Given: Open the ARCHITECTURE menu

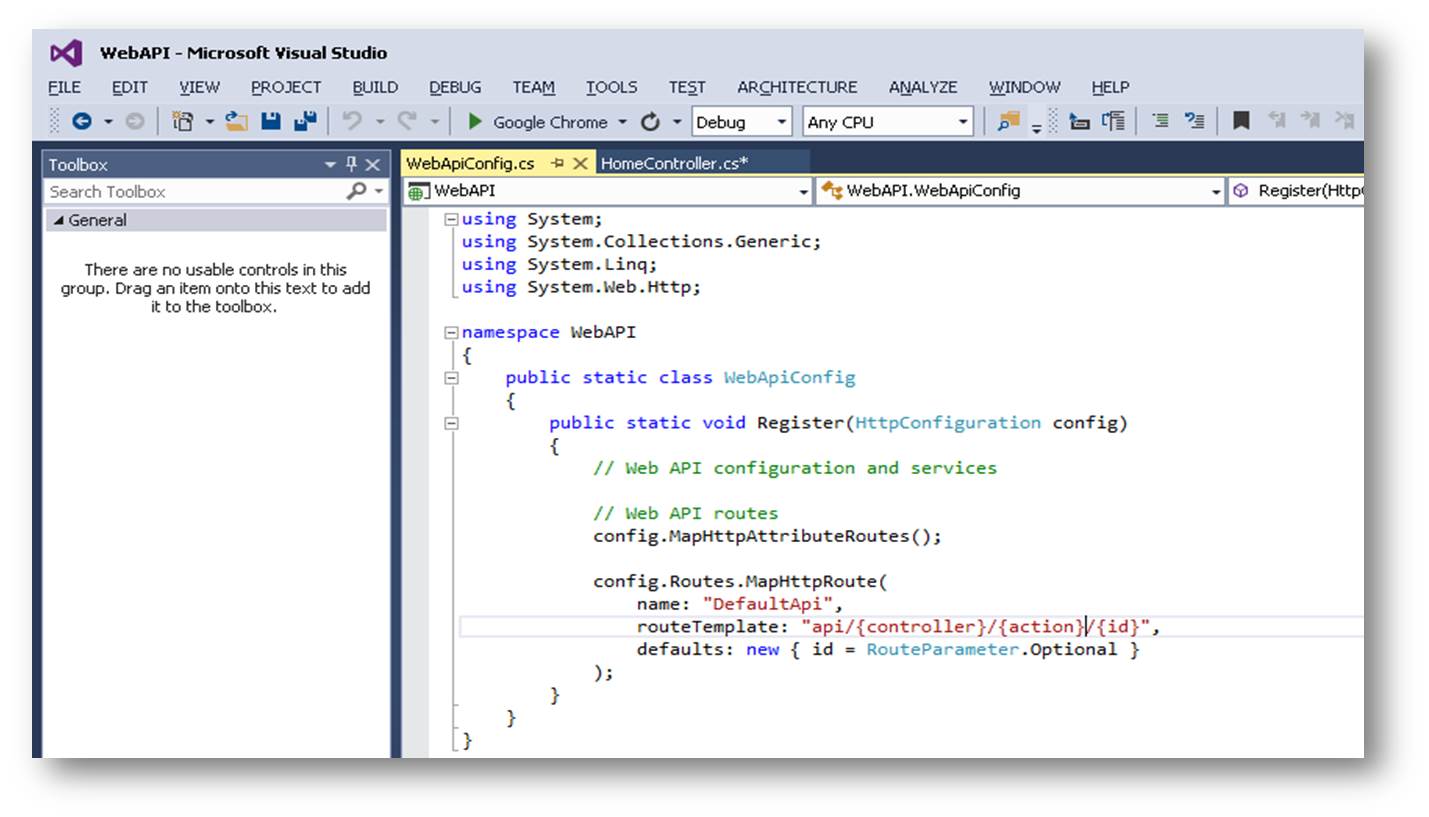Looking at the screenshot, I should point(798,87).
